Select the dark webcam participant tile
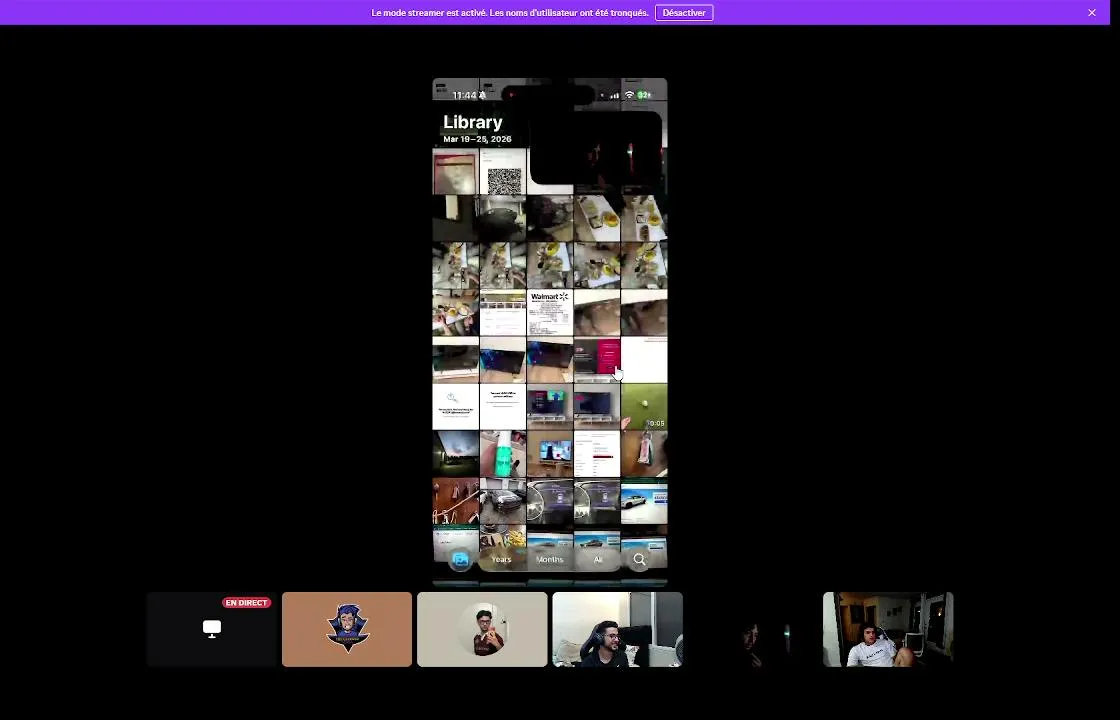The width and height of the screenshot is (1120, 720). tap(753, 629)
